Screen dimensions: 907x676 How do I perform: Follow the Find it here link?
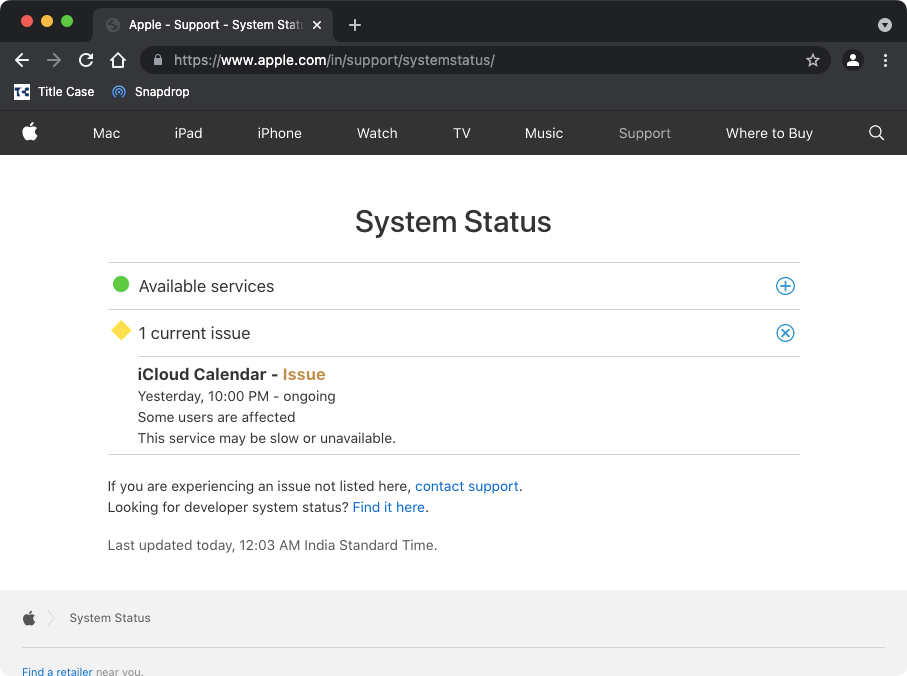click(x=389, y=507)
